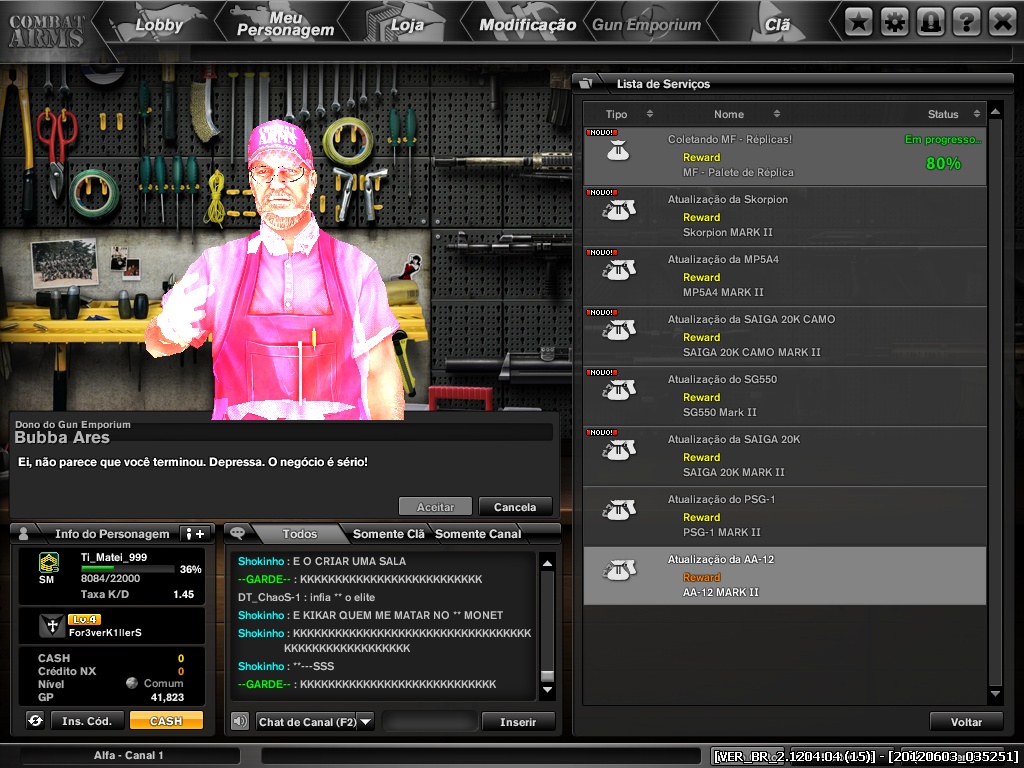Viewport: 1024px width, 768px height.
Task: Open the Meu Personagem tab
Action: pyautogui.click(x=285, y=24)
